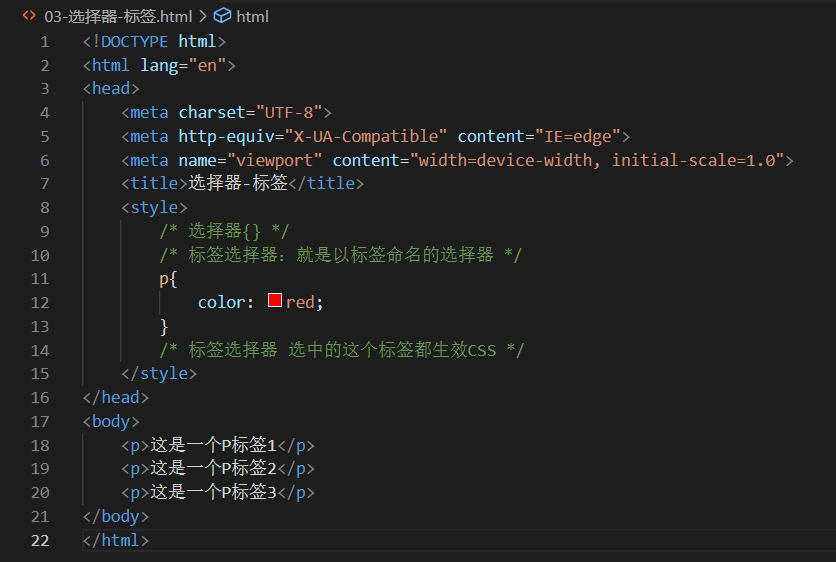The width and height of the screenshot is (836, 562).
Task: Click the lang="en" attribute
Action: pos(183,66)
